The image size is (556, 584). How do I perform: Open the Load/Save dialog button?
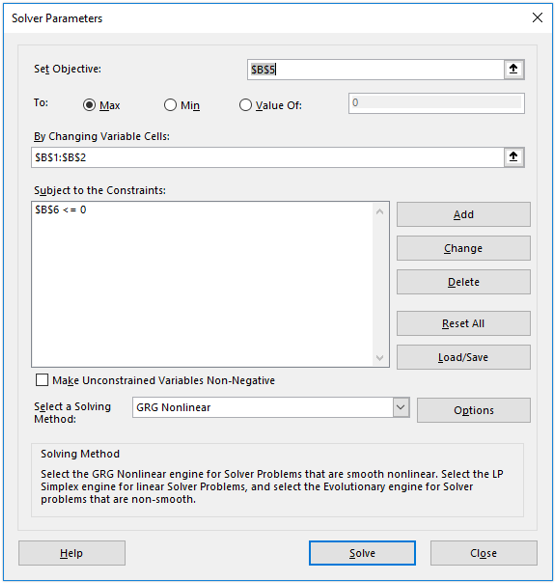(464, 357)
